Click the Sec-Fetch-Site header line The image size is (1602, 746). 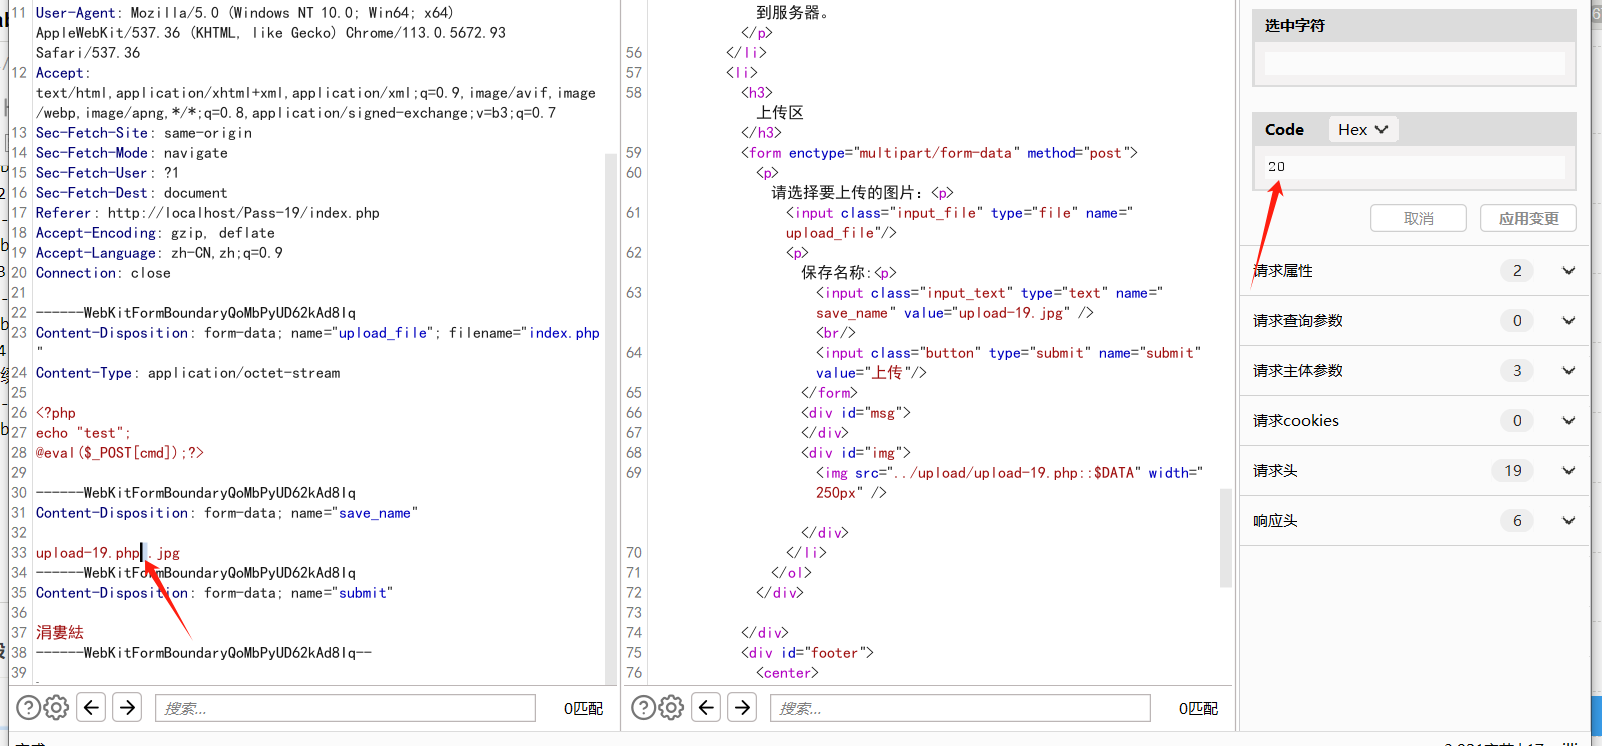[x=144, y=133]
